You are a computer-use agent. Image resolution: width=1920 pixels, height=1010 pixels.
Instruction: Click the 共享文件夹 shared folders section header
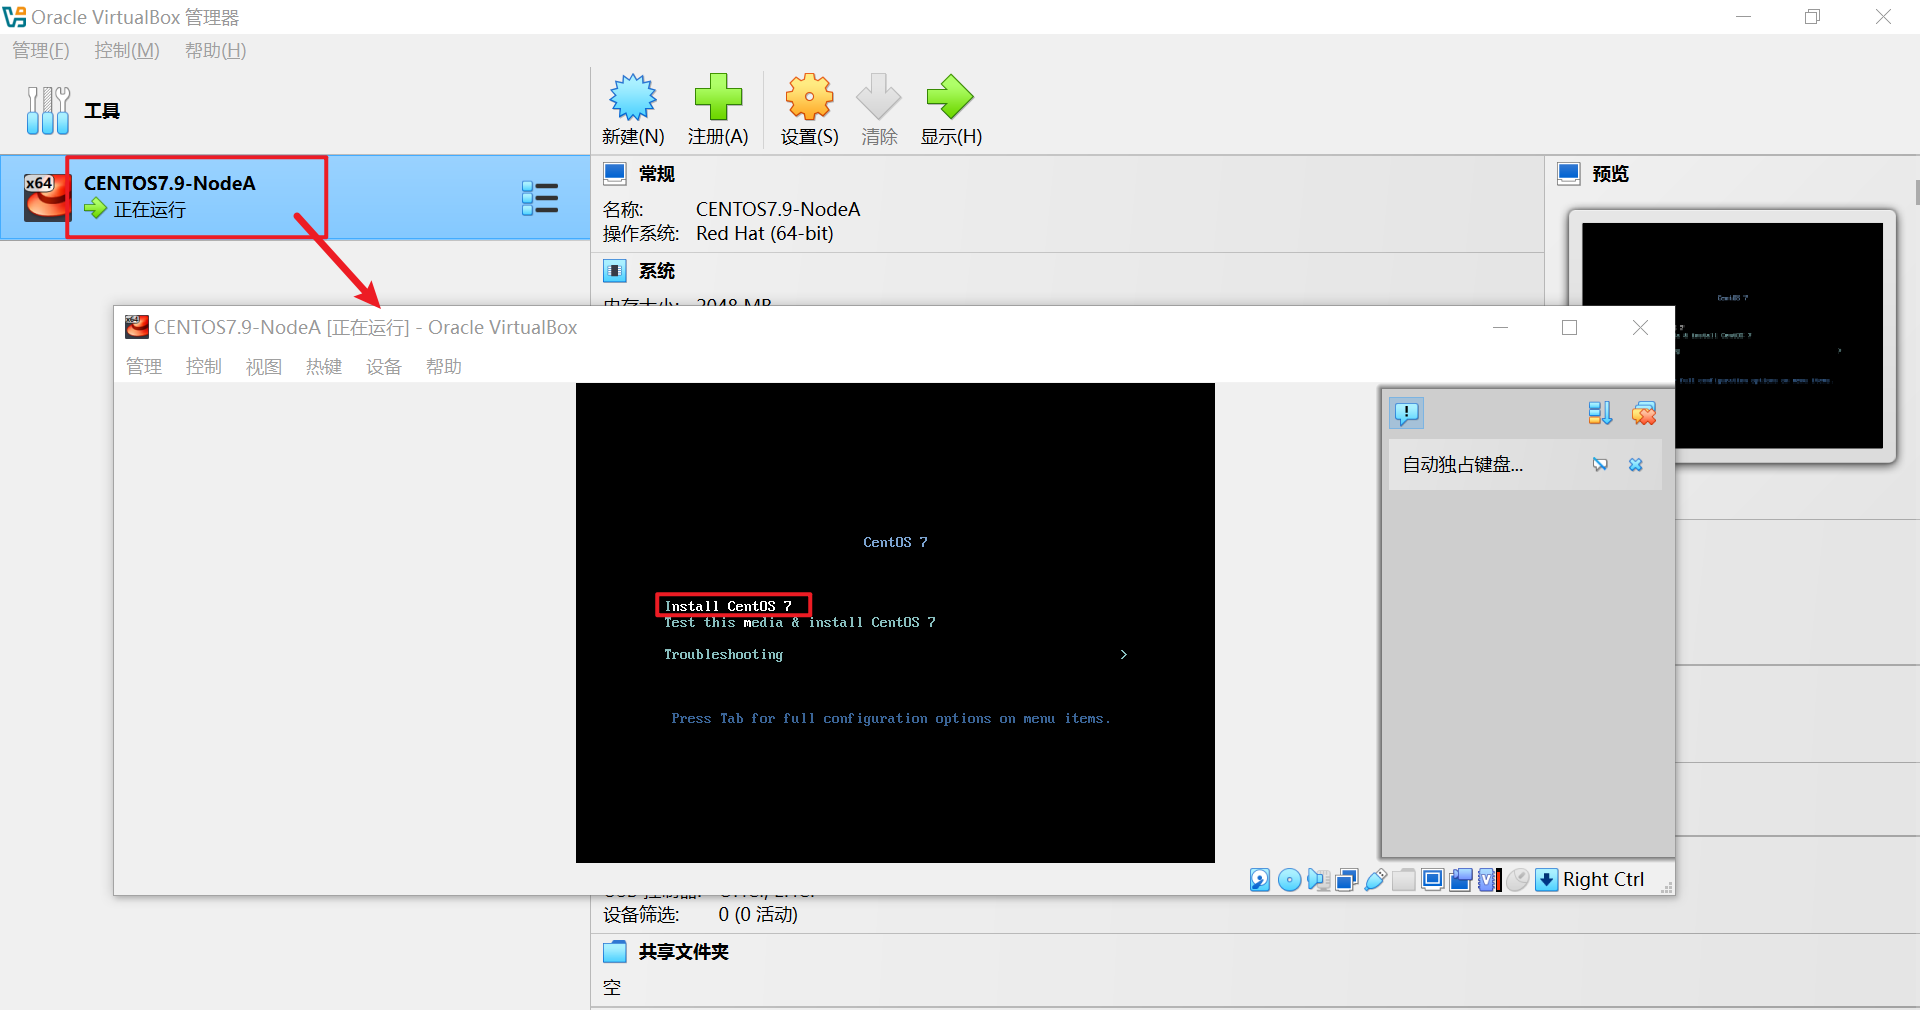(x=684, y=952)
